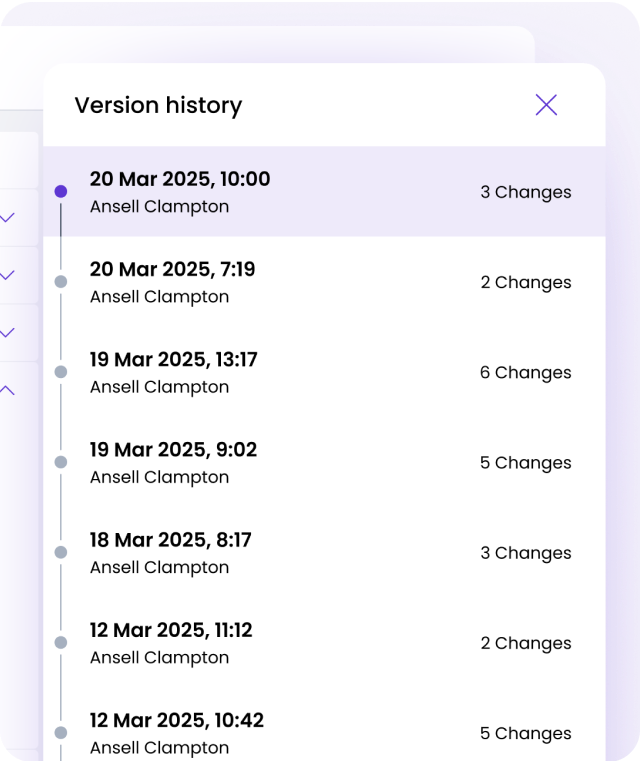
Task: Expand the middle down chevron in the left panel
Action: coord(8,275)
